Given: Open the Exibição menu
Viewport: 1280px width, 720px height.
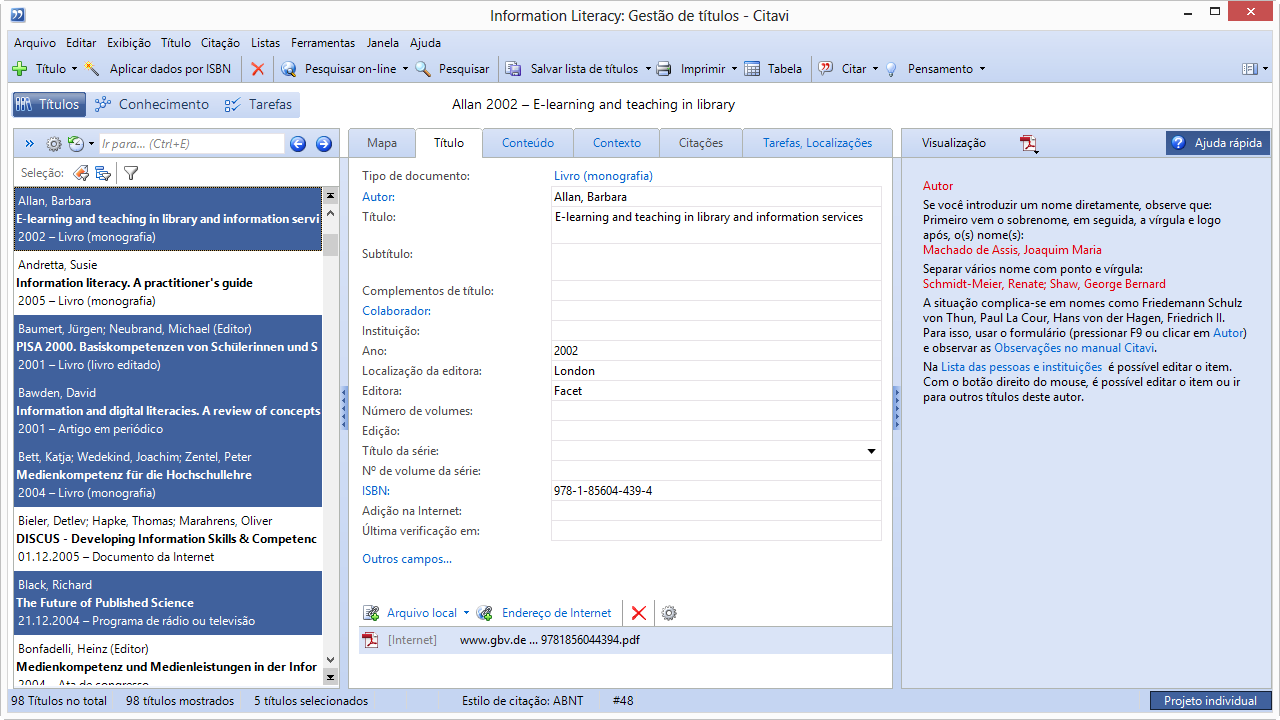Looking at the screenshot, I should [x=128, y=43].
